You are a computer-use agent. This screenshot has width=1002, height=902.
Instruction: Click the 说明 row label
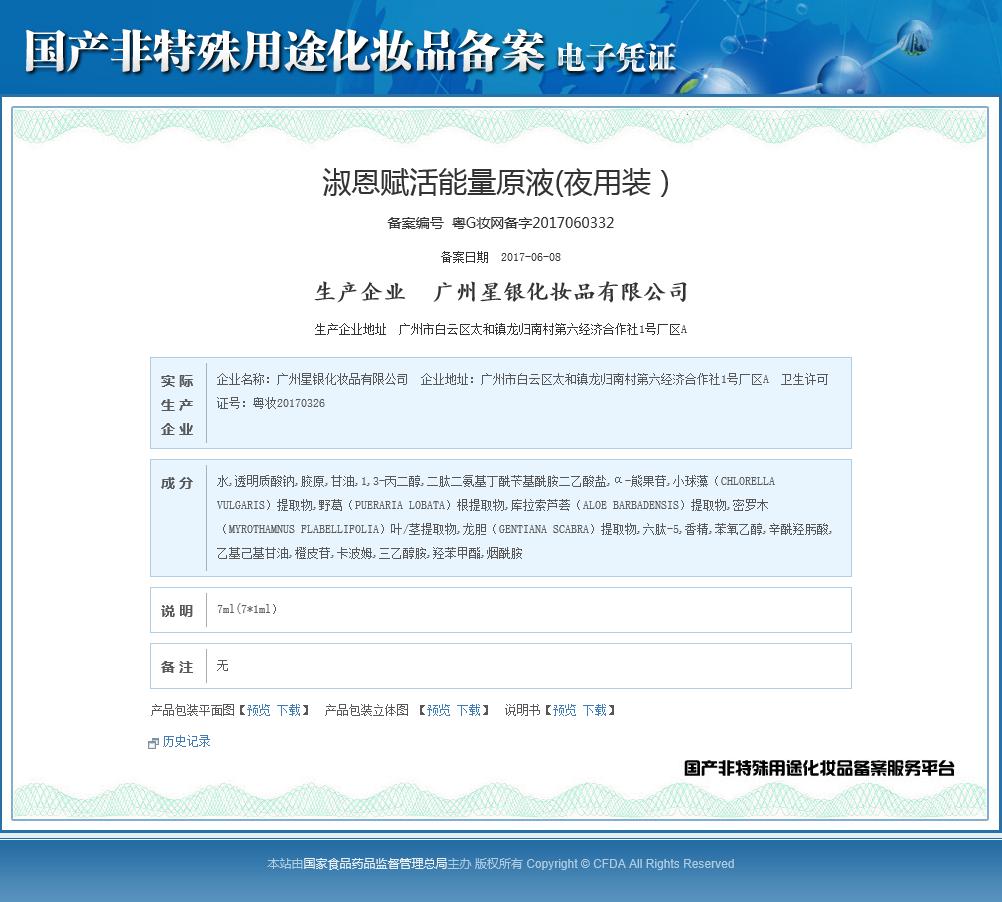(177, 611)
